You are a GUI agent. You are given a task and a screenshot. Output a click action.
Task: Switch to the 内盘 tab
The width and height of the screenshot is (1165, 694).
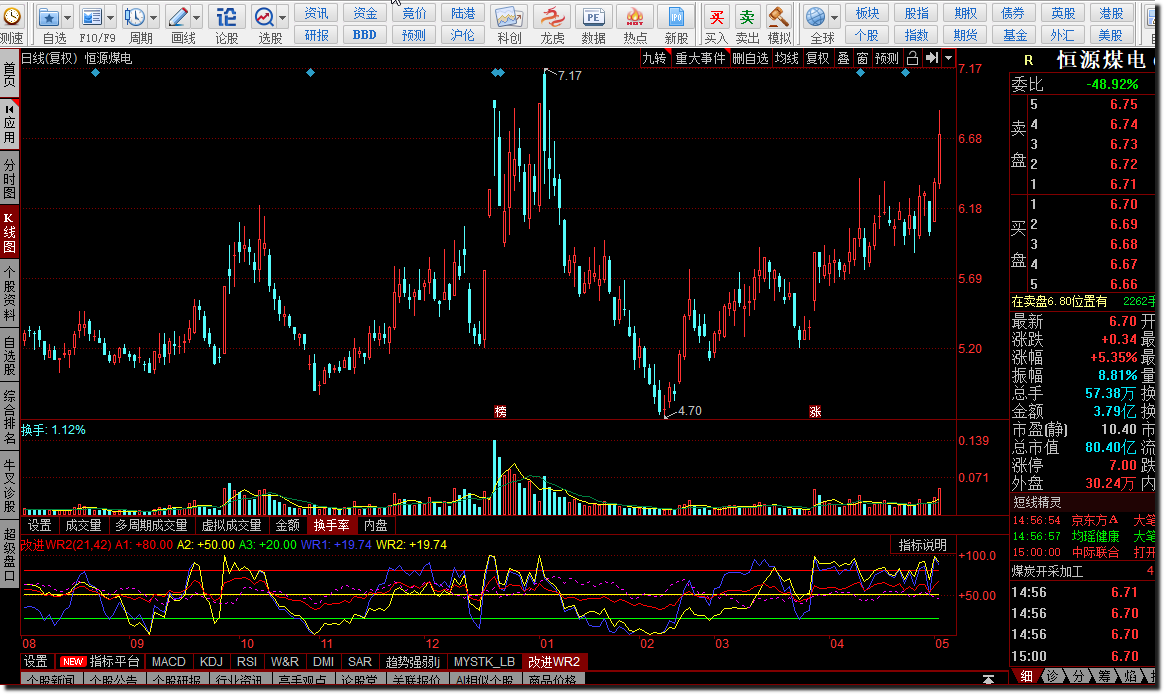tap(376, 525)
